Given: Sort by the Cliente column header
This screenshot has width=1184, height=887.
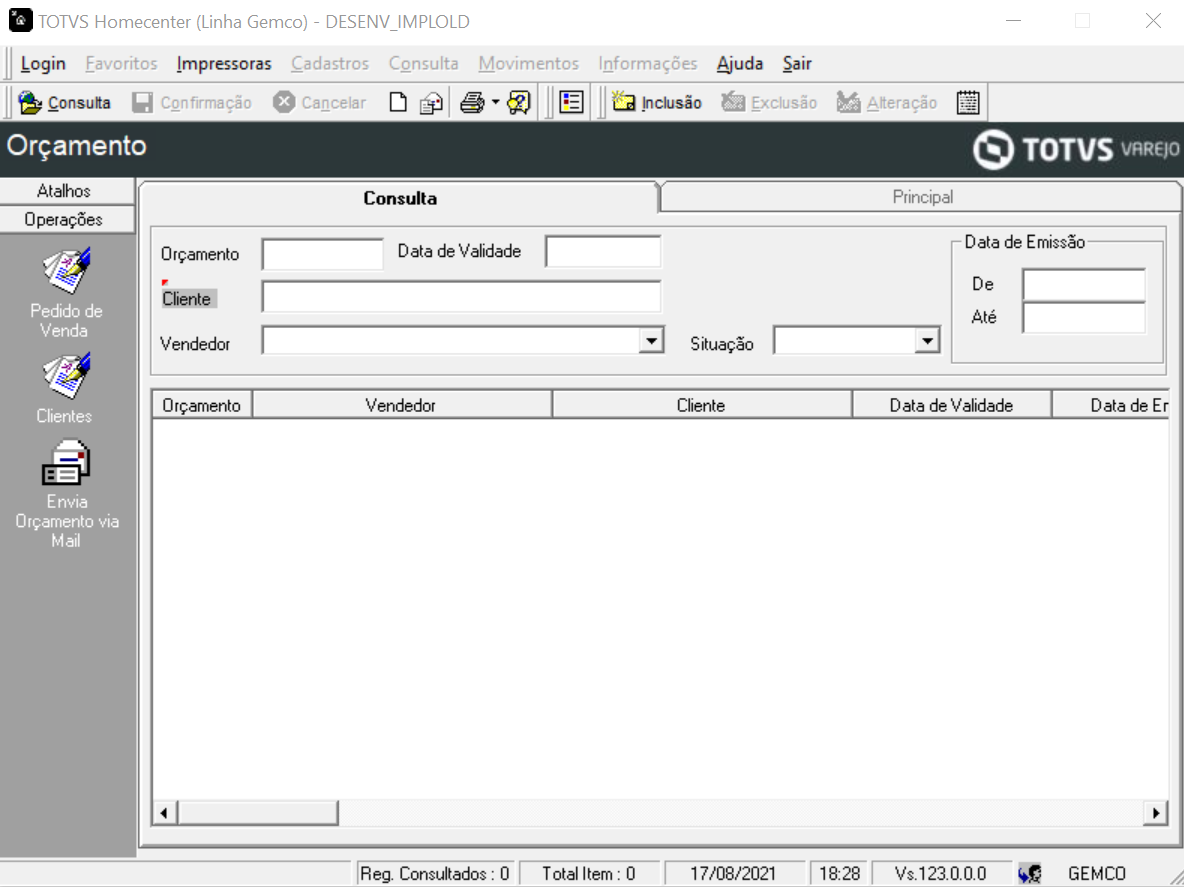Looking at the screenshot, I should (x=701, y=405).
